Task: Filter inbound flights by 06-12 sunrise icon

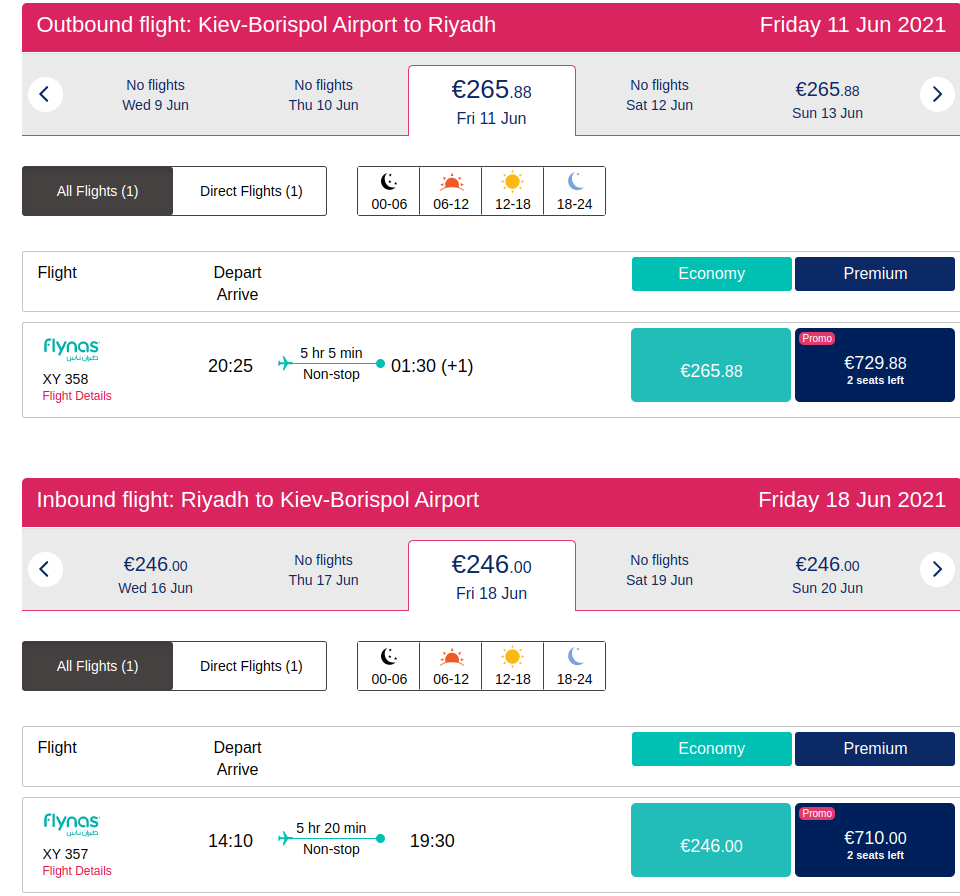Action: point(451,666)
